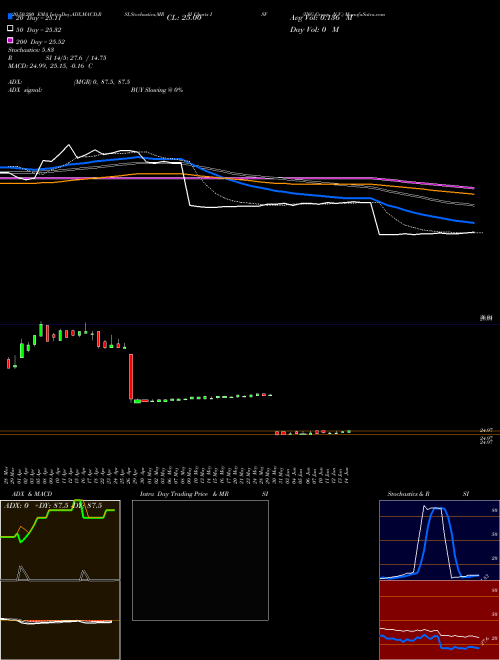500x660 pixels.
Task: Click the 'CL: 25.00' closing price label
Action: 184,18
